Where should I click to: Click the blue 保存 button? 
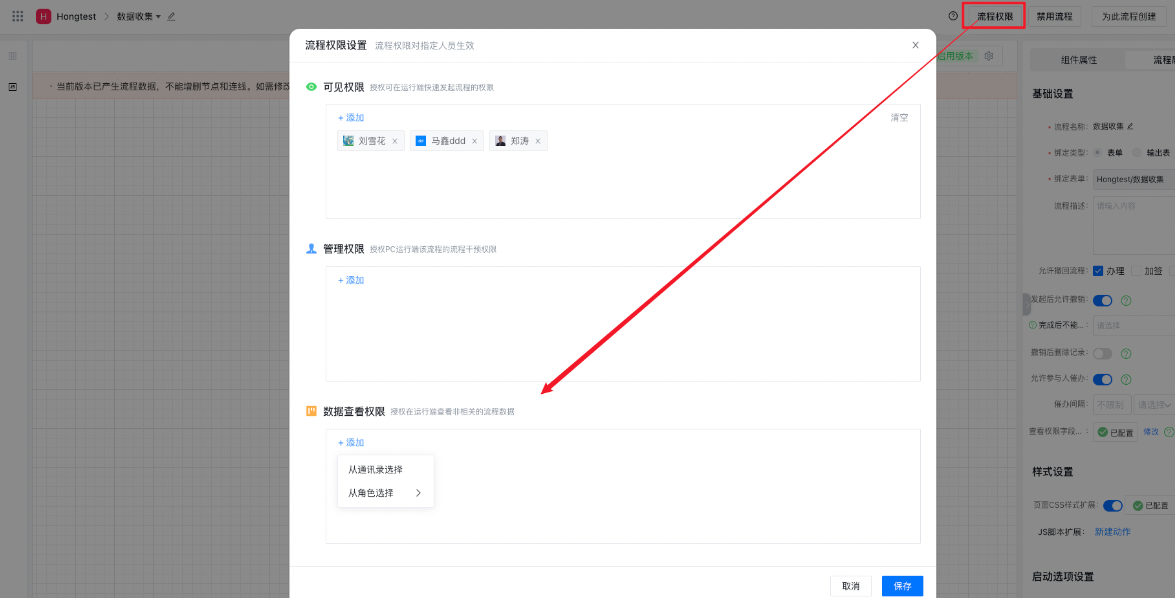pos(902,586)
